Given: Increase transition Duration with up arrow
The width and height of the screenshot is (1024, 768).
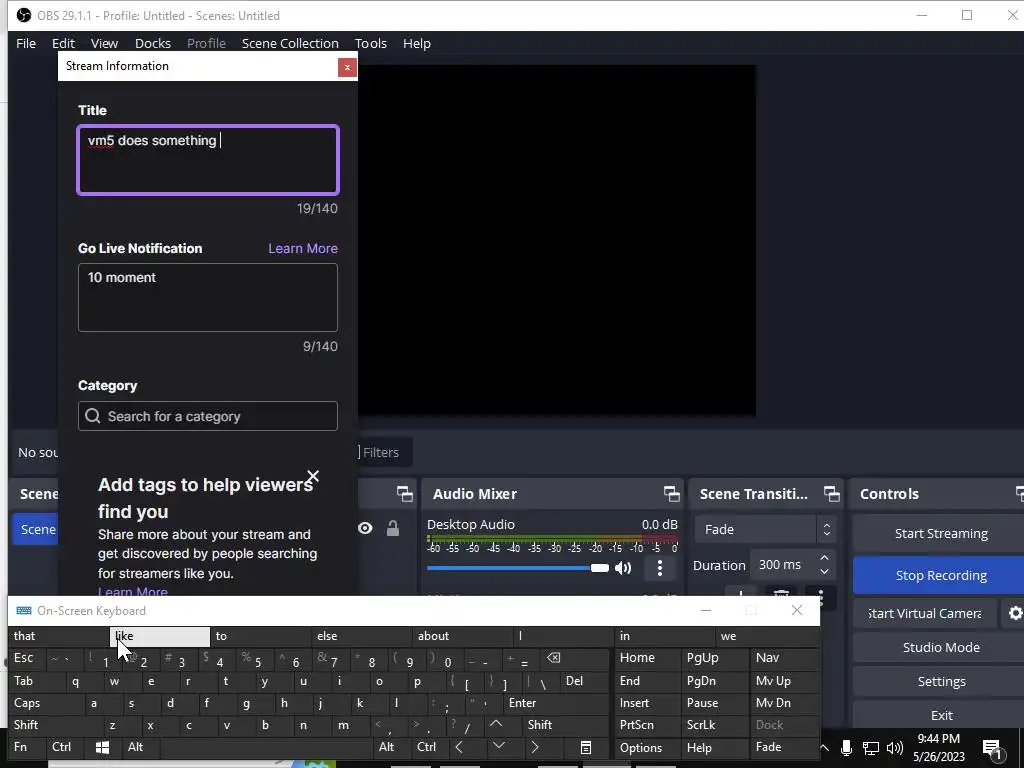Looking at the screenshot, I should point(824,558).
